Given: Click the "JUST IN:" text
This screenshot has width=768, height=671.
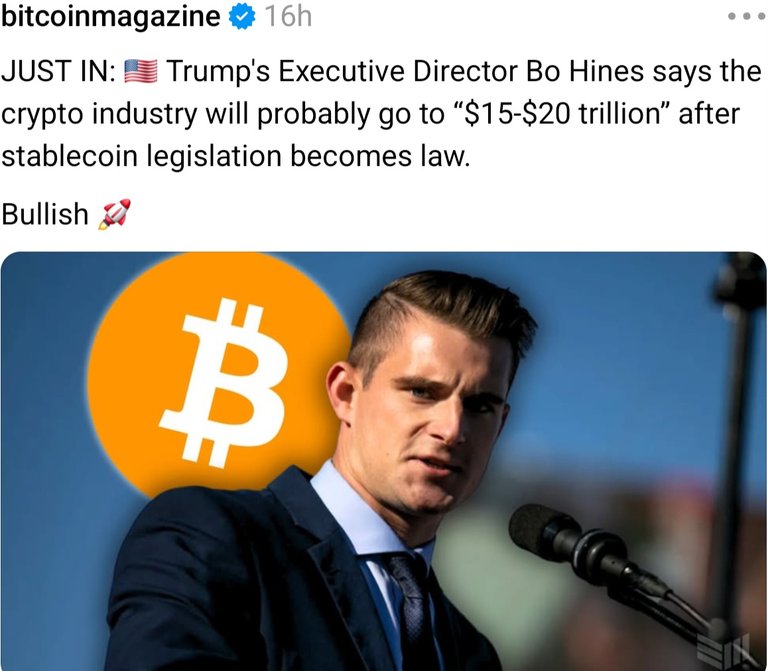Looking at the screenshot, I should (58, 72).
